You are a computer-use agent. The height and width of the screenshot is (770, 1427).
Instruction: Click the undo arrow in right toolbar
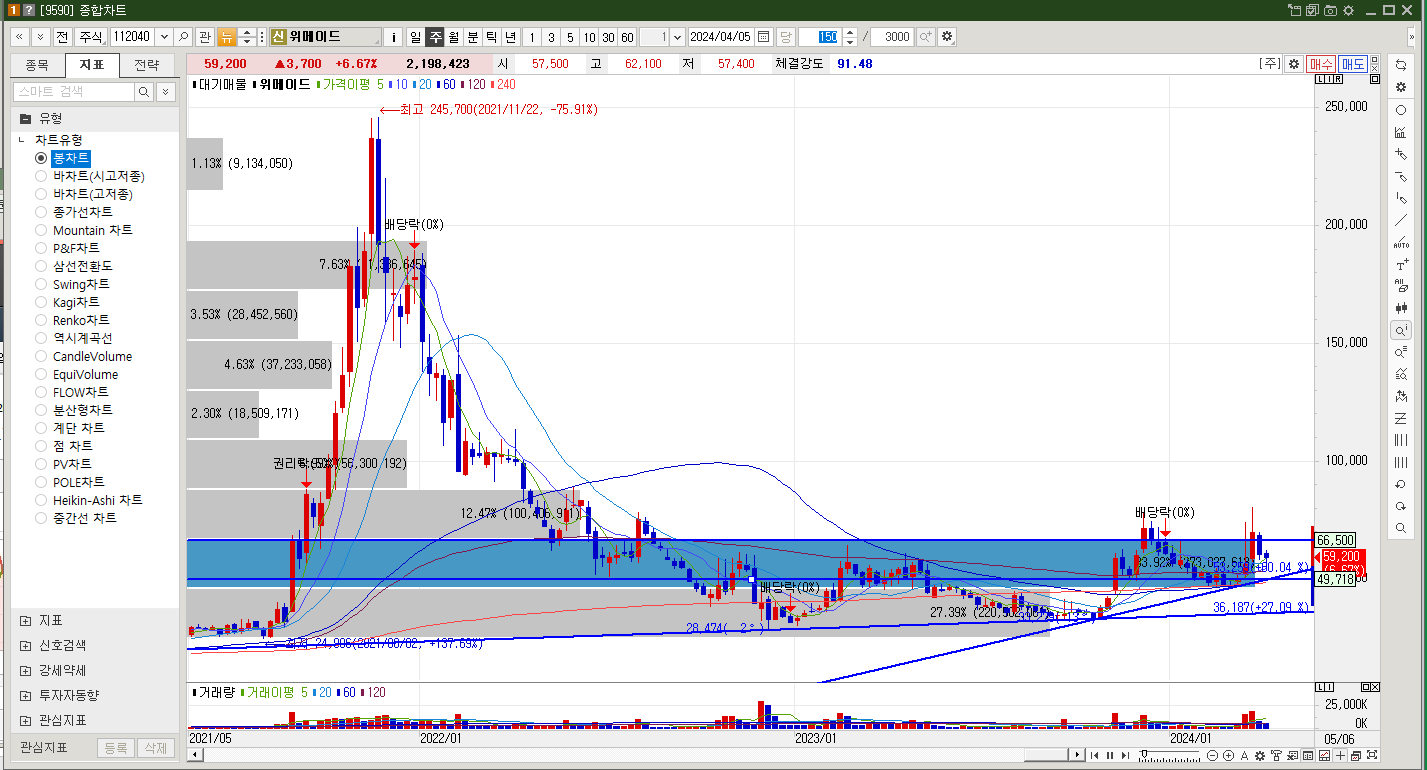1401,484
